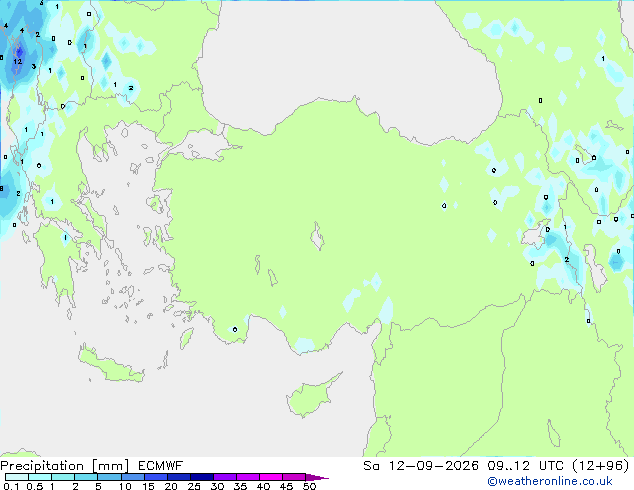Click the legend arrow tip above 50
634x490 pixels.
[x=317, y=477]
